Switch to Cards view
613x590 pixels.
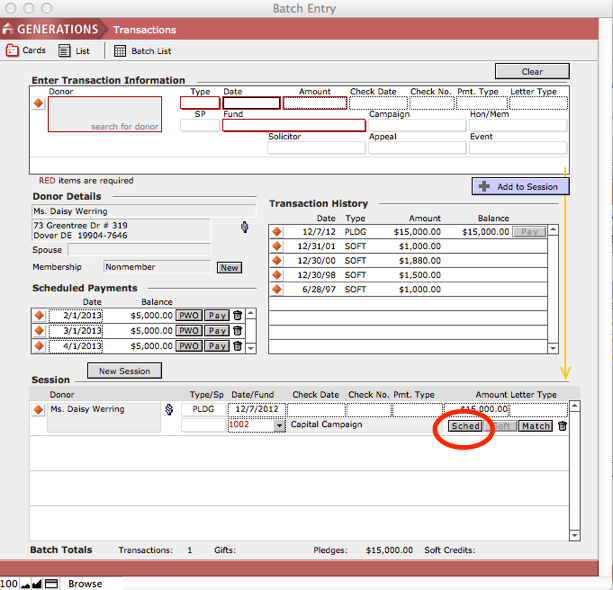26,51
